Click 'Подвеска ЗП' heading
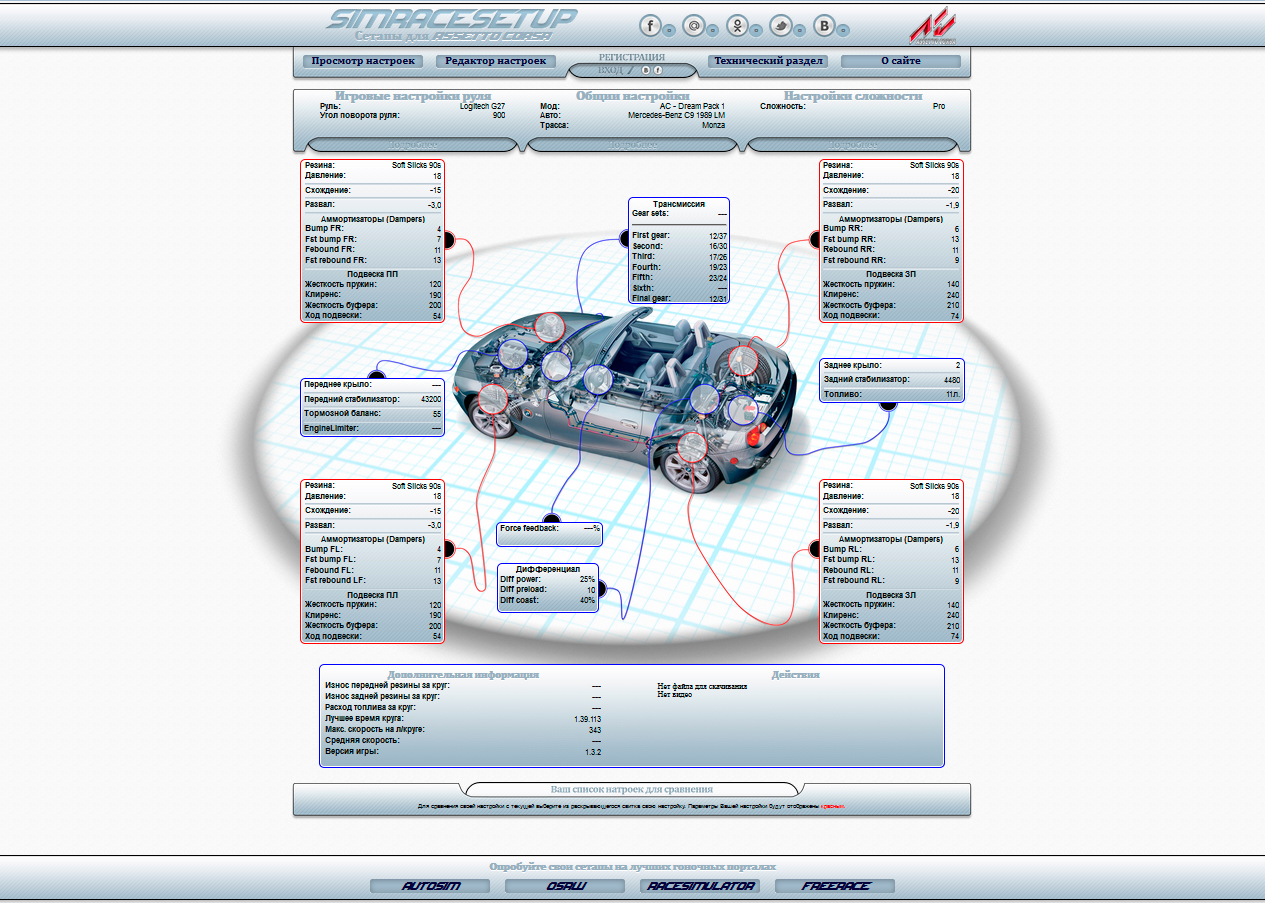The width and height of the screenshot is (1265, 903). click(x=891, y=273)
